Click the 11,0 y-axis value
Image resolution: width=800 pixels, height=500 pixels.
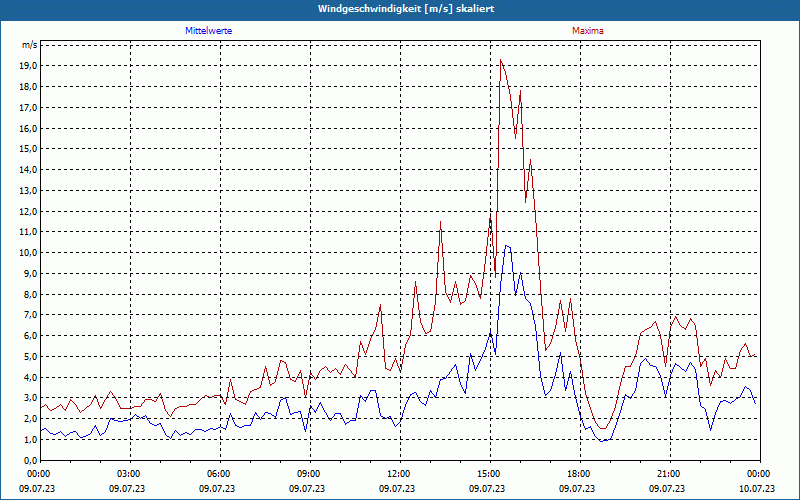coord(28,232)
